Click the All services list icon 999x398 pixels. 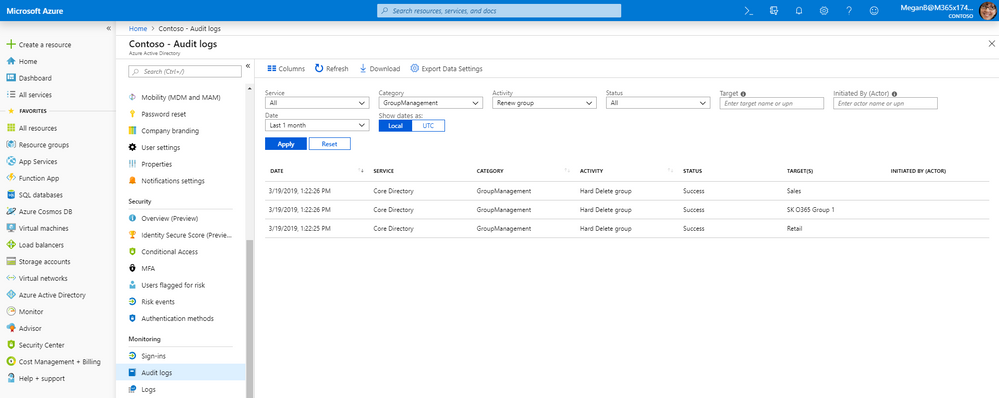[11, 94]
